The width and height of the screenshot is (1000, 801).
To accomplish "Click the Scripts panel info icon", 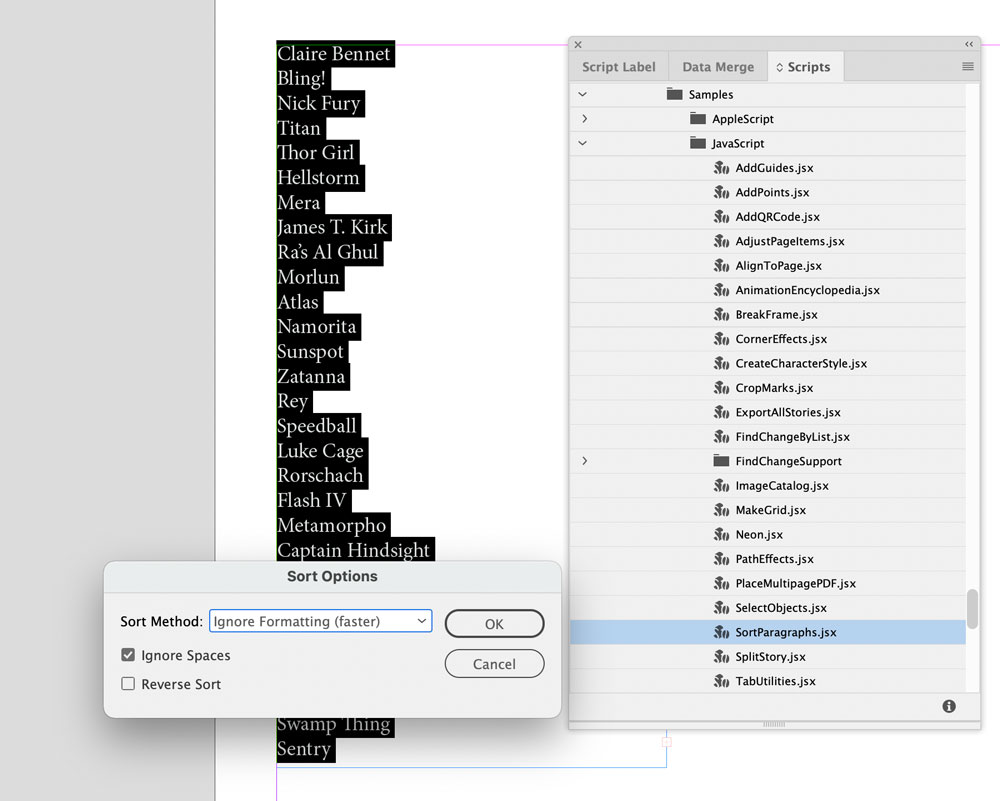I will [x=949, y=706].
